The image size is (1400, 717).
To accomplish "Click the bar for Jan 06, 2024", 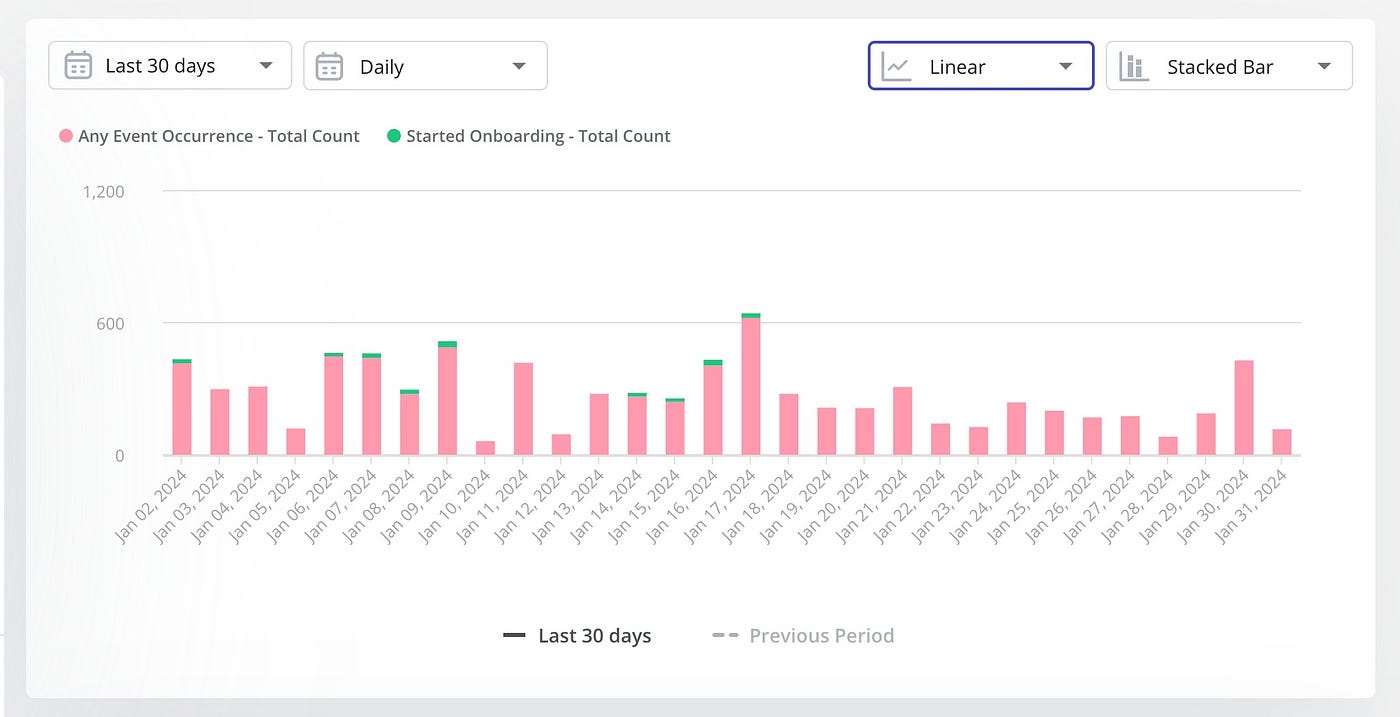I will (x=334, y=405).
